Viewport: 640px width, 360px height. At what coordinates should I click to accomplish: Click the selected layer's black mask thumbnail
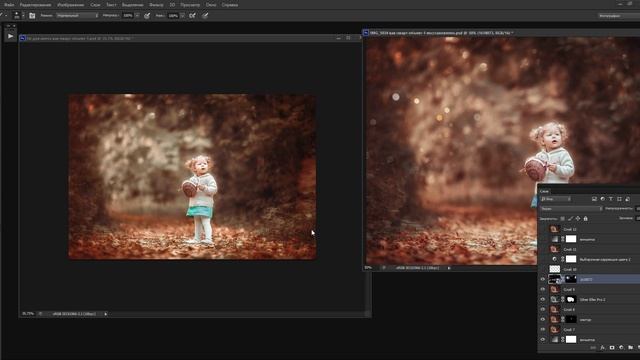(x=571, y=279)
